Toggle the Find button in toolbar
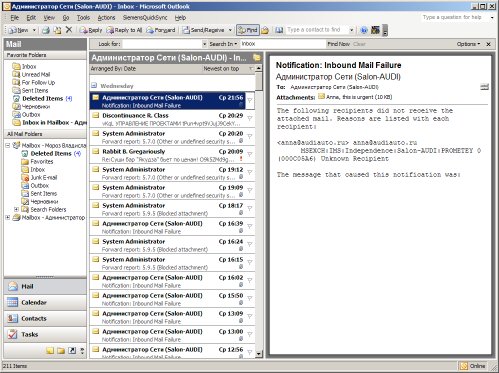 (248, 30)
